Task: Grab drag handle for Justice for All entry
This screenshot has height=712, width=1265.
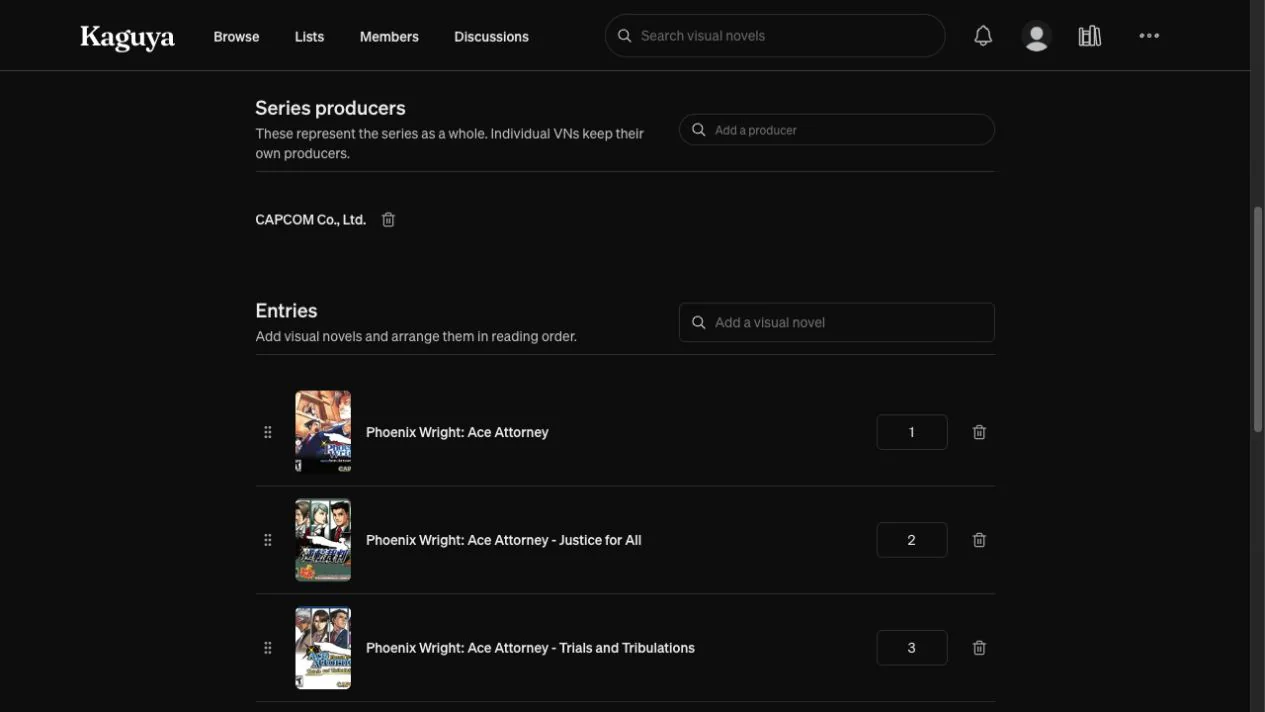Action: [x=268, y=540]
